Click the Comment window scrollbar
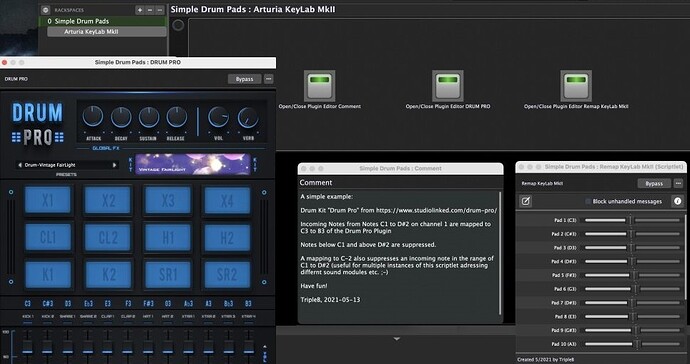690x364 pixels. point(500,253)
